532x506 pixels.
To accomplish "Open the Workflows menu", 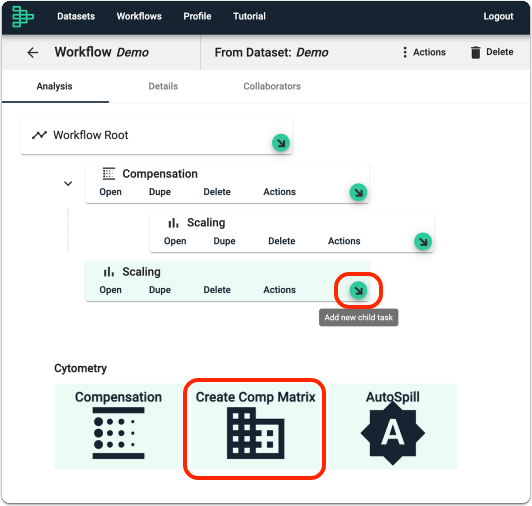I will pos(139,16).
